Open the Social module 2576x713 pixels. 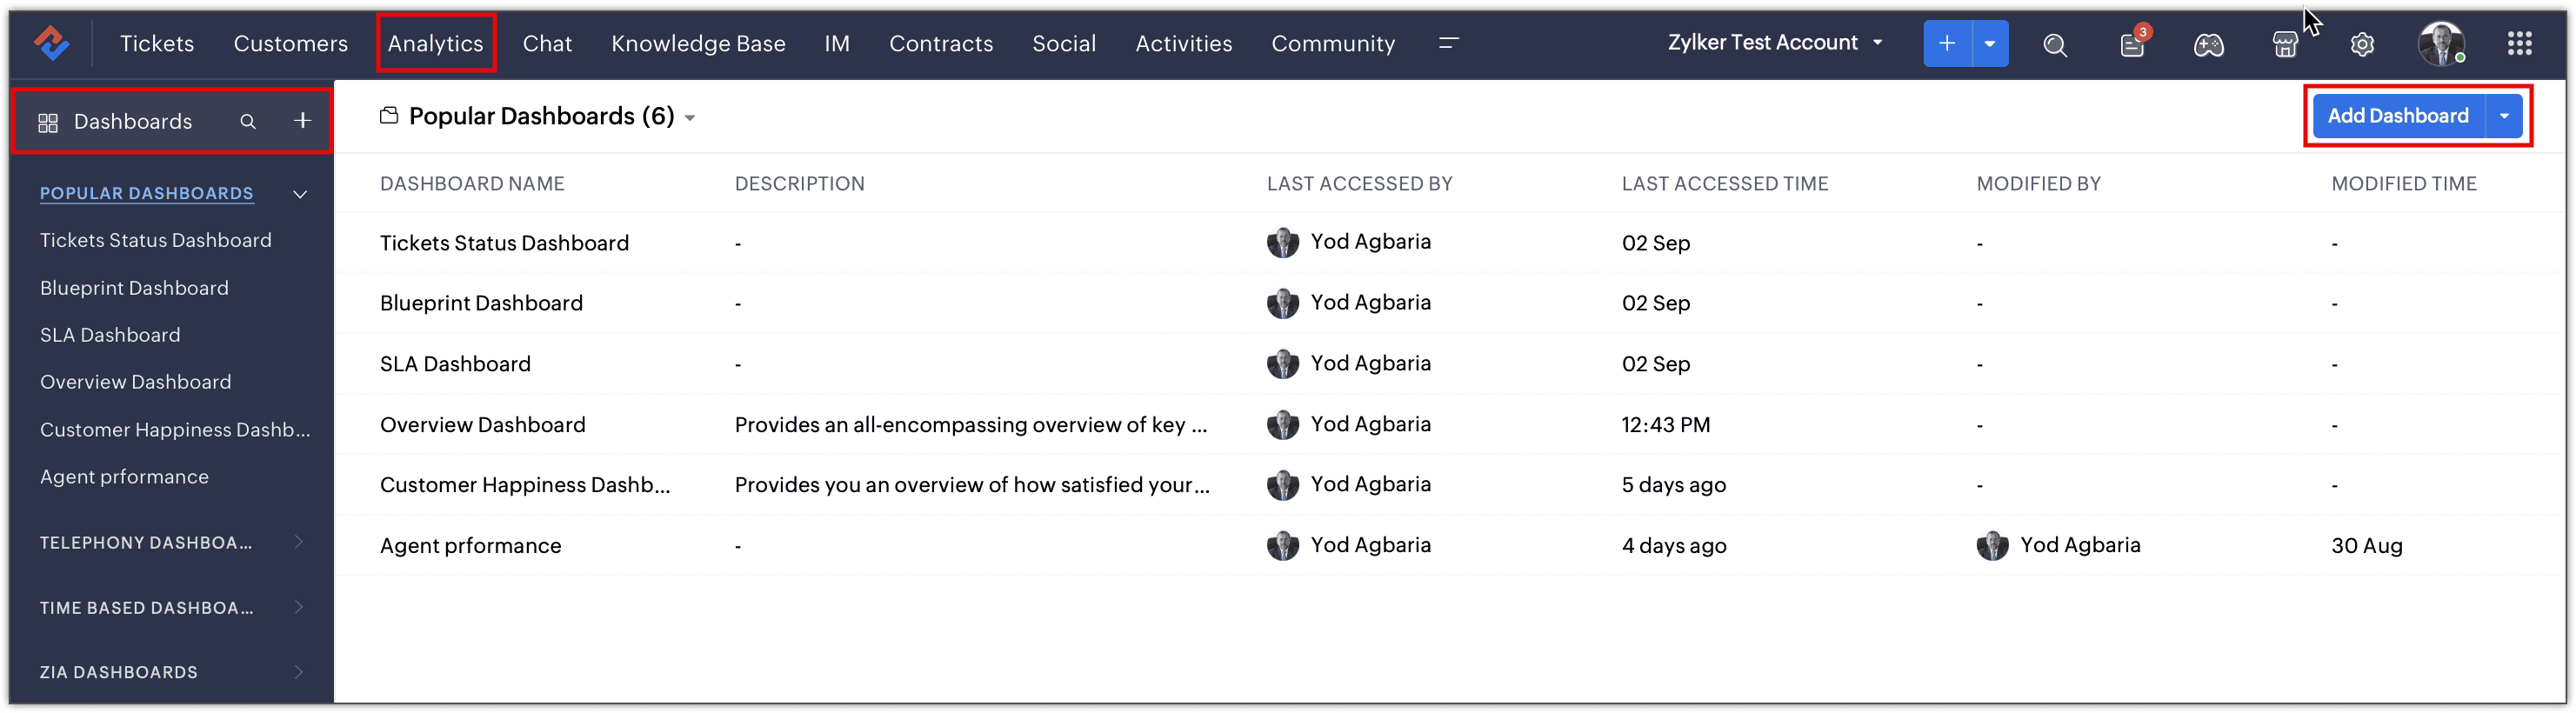coord(1064,43)
